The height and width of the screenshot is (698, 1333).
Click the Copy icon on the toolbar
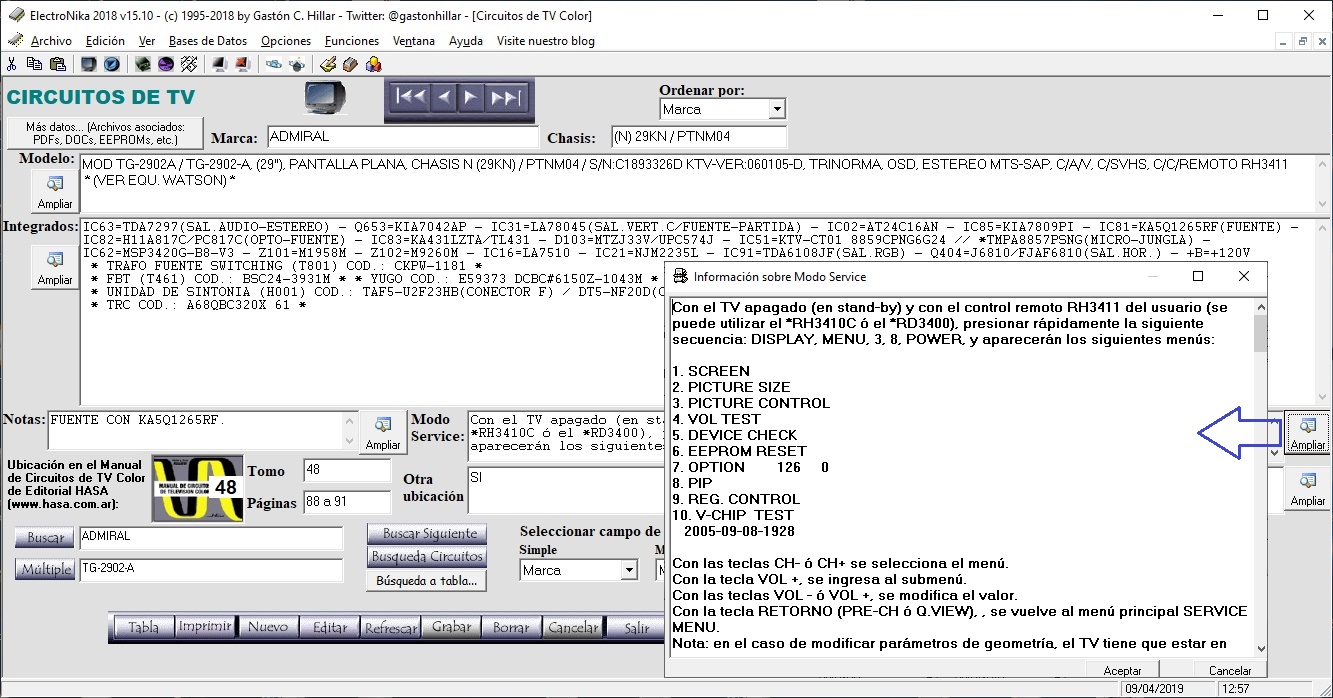click(x=34, y=63)
